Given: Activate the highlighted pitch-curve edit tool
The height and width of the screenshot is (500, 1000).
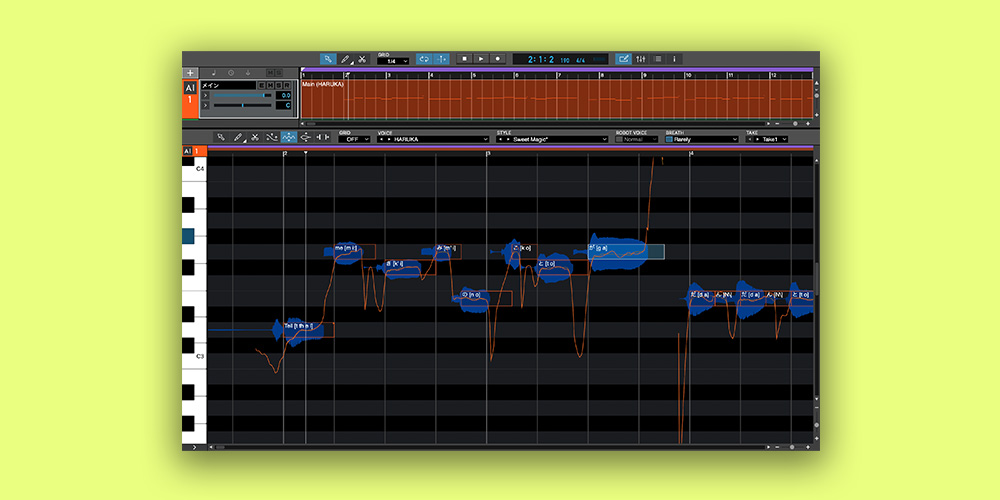Looking at the screenshot, I should coord(289,137).
